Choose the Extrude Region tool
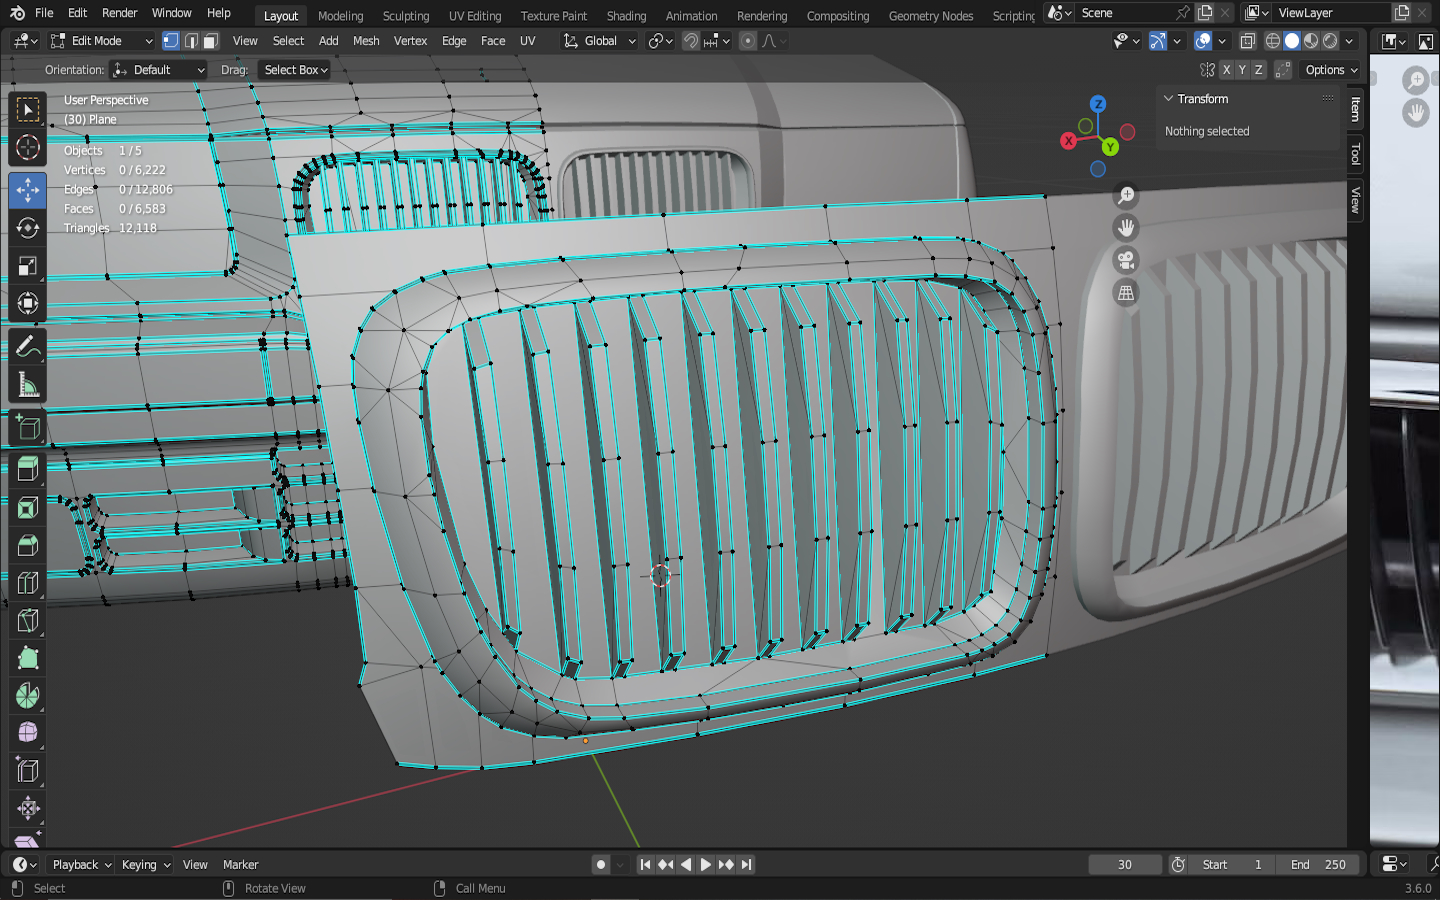1440x900 pixels. [28, 469]
